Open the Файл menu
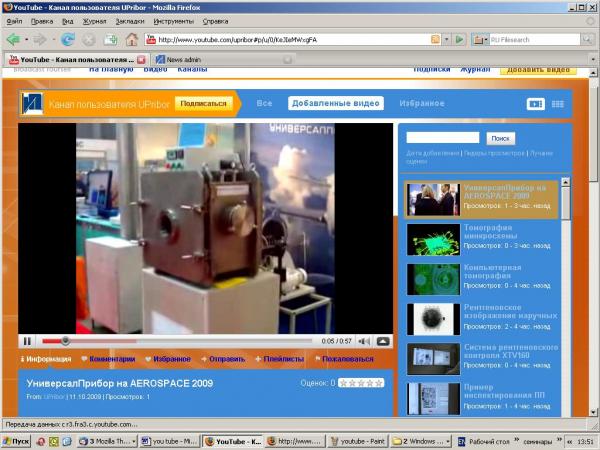The image size is (600, 450). click(x=14, y=21)
